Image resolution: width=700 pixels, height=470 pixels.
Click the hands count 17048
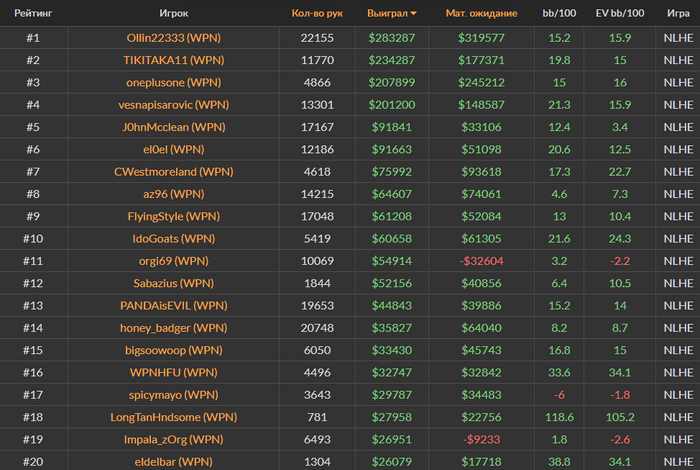(317, 216)
